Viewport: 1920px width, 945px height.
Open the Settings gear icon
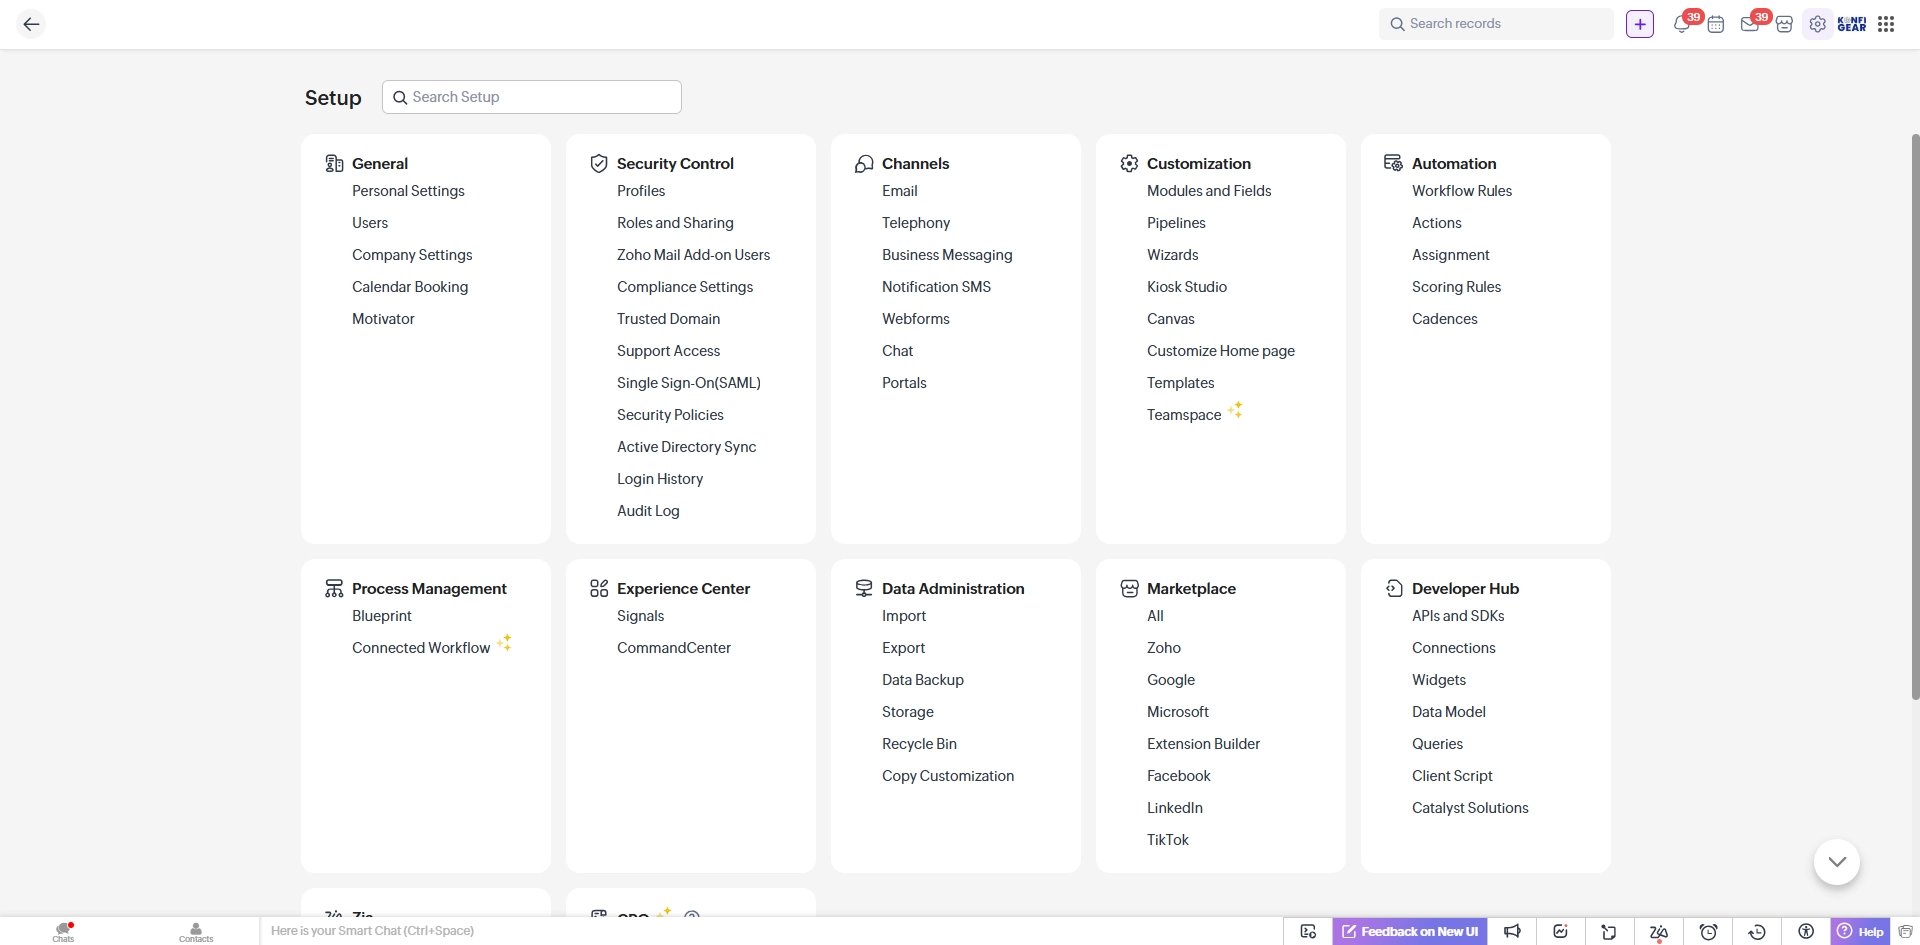pyautogui.click(x=1818, y=23)
